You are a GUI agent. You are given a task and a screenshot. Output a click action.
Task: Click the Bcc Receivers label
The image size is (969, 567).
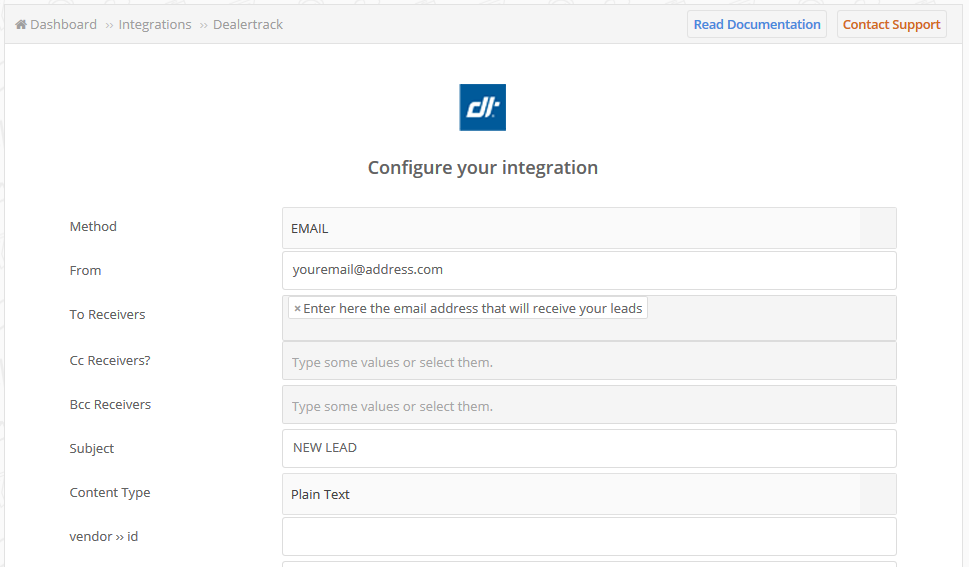coord(110,404)
